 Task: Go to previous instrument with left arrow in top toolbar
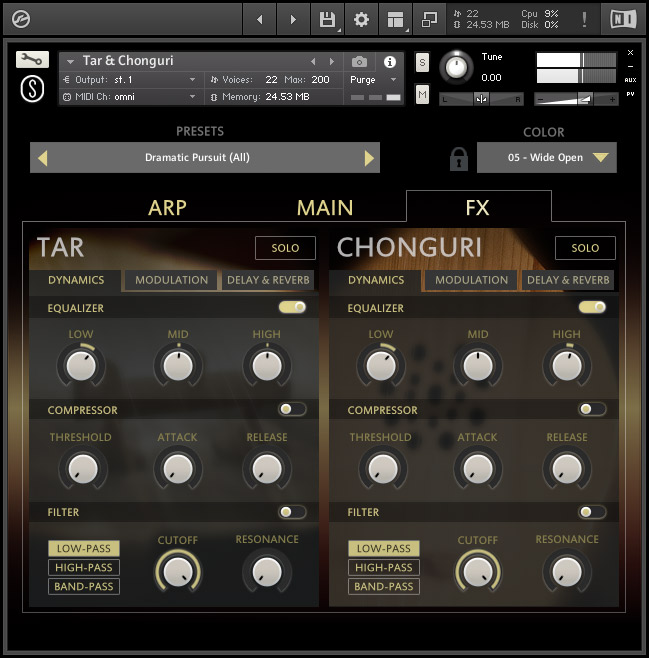point(260,19)
